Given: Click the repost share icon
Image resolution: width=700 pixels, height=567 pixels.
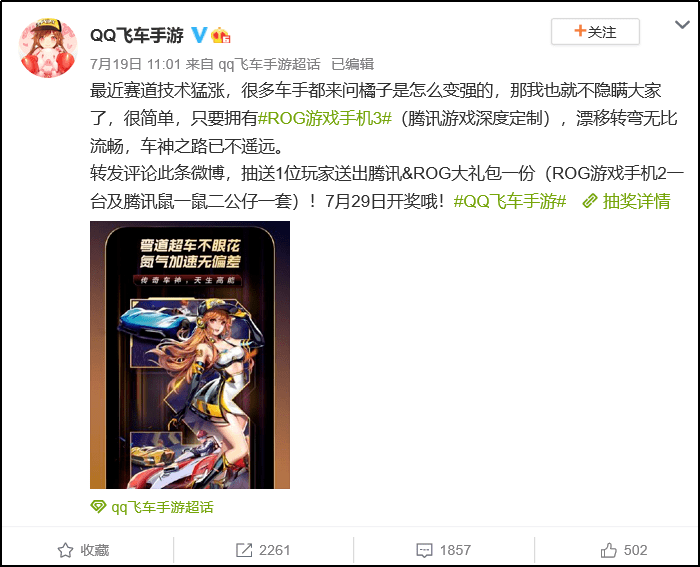Looking at the screenshot, I should point(244,550).
